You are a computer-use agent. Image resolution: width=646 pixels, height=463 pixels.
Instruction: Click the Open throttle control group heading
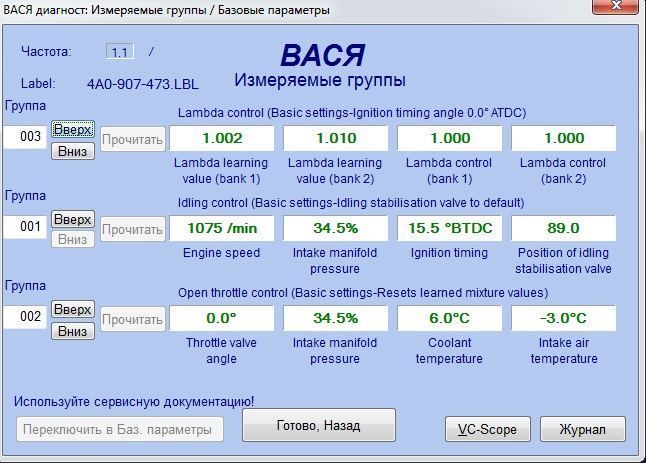point(363,293)
